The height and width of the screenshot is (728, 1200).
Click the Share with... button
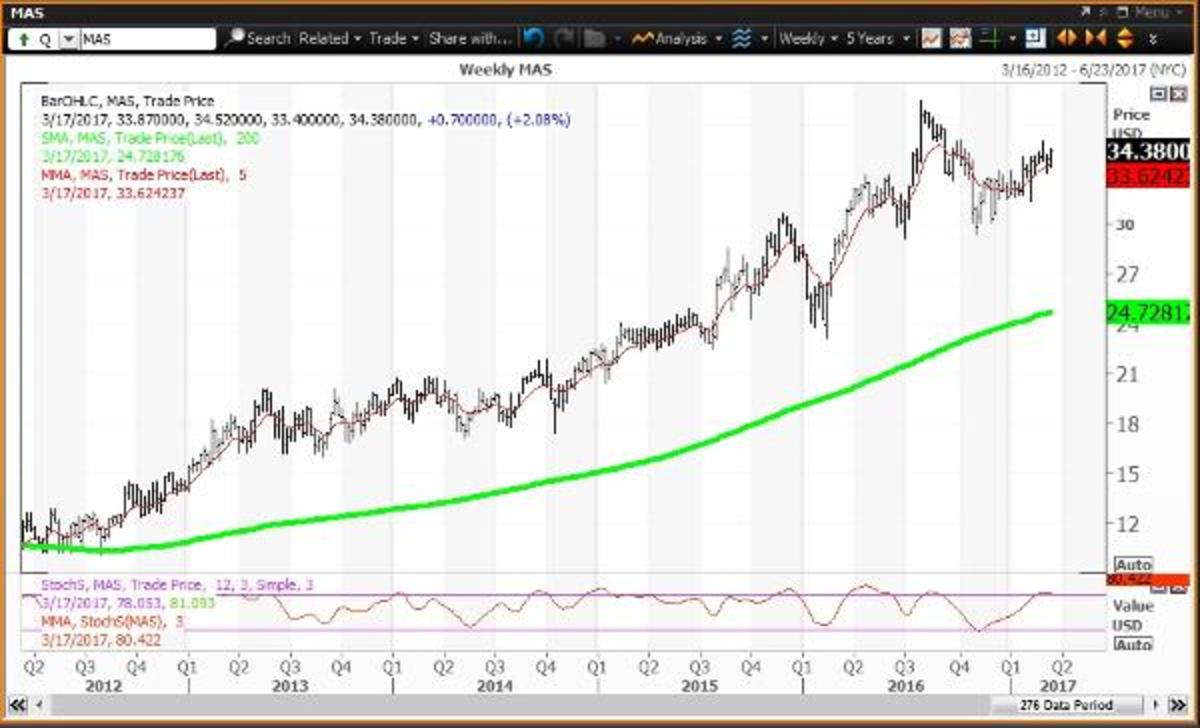(x=469, y=39)
